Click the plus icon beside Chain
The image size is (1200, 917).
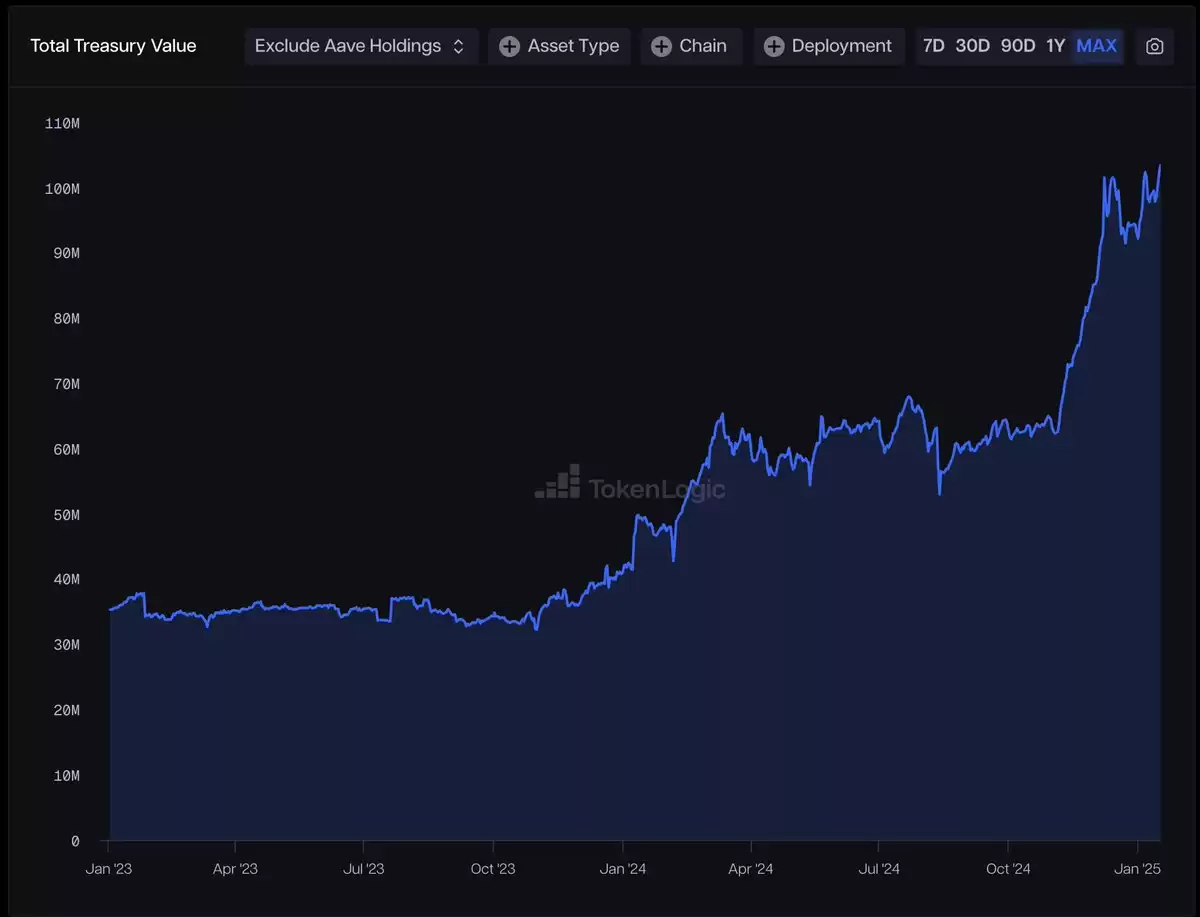point(661,46)
